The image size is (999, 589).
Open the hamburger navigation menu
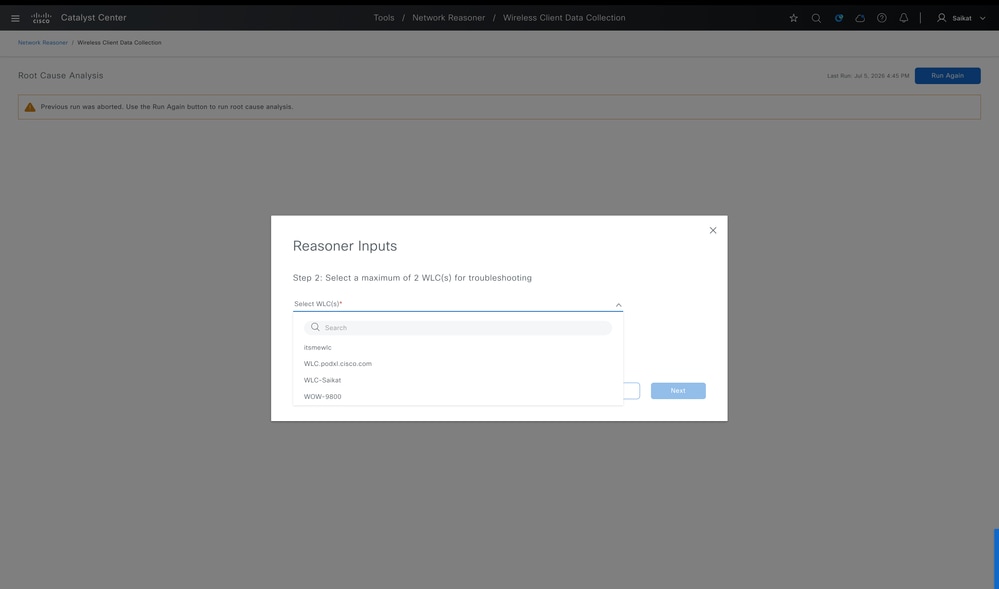pos(15,18)
